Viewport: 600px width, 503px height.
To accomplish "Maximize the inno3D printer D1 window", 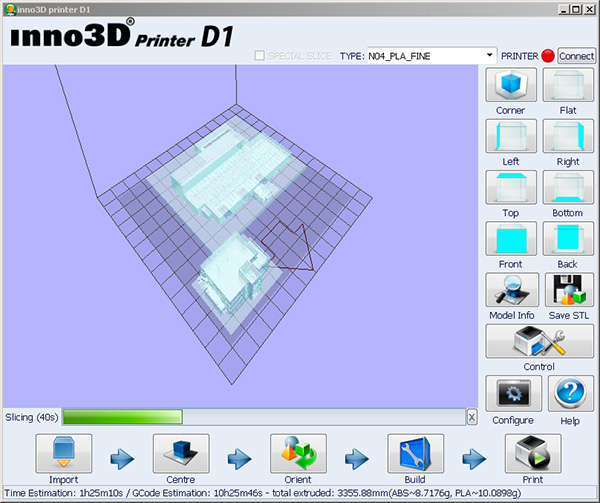I will pos(576,10).
